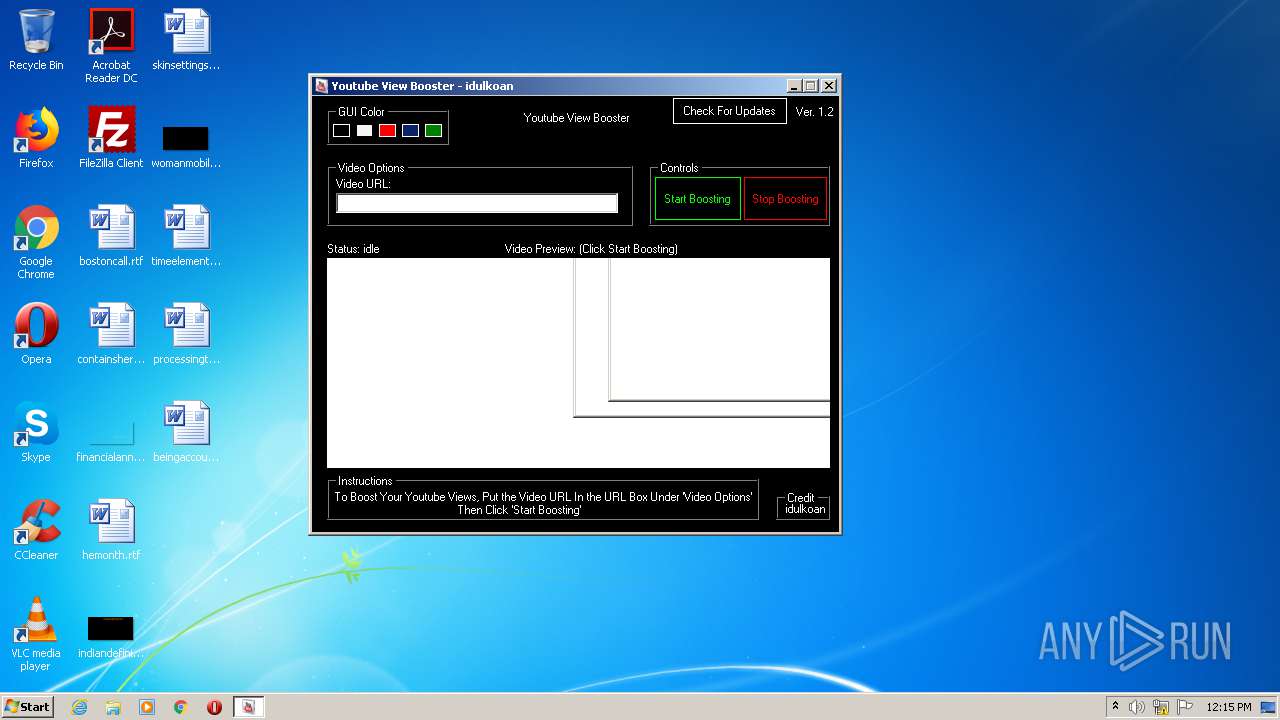Click the 12:15 PM taskbar clock
The image size is (1280, 720).
(x=1228, y=707)
